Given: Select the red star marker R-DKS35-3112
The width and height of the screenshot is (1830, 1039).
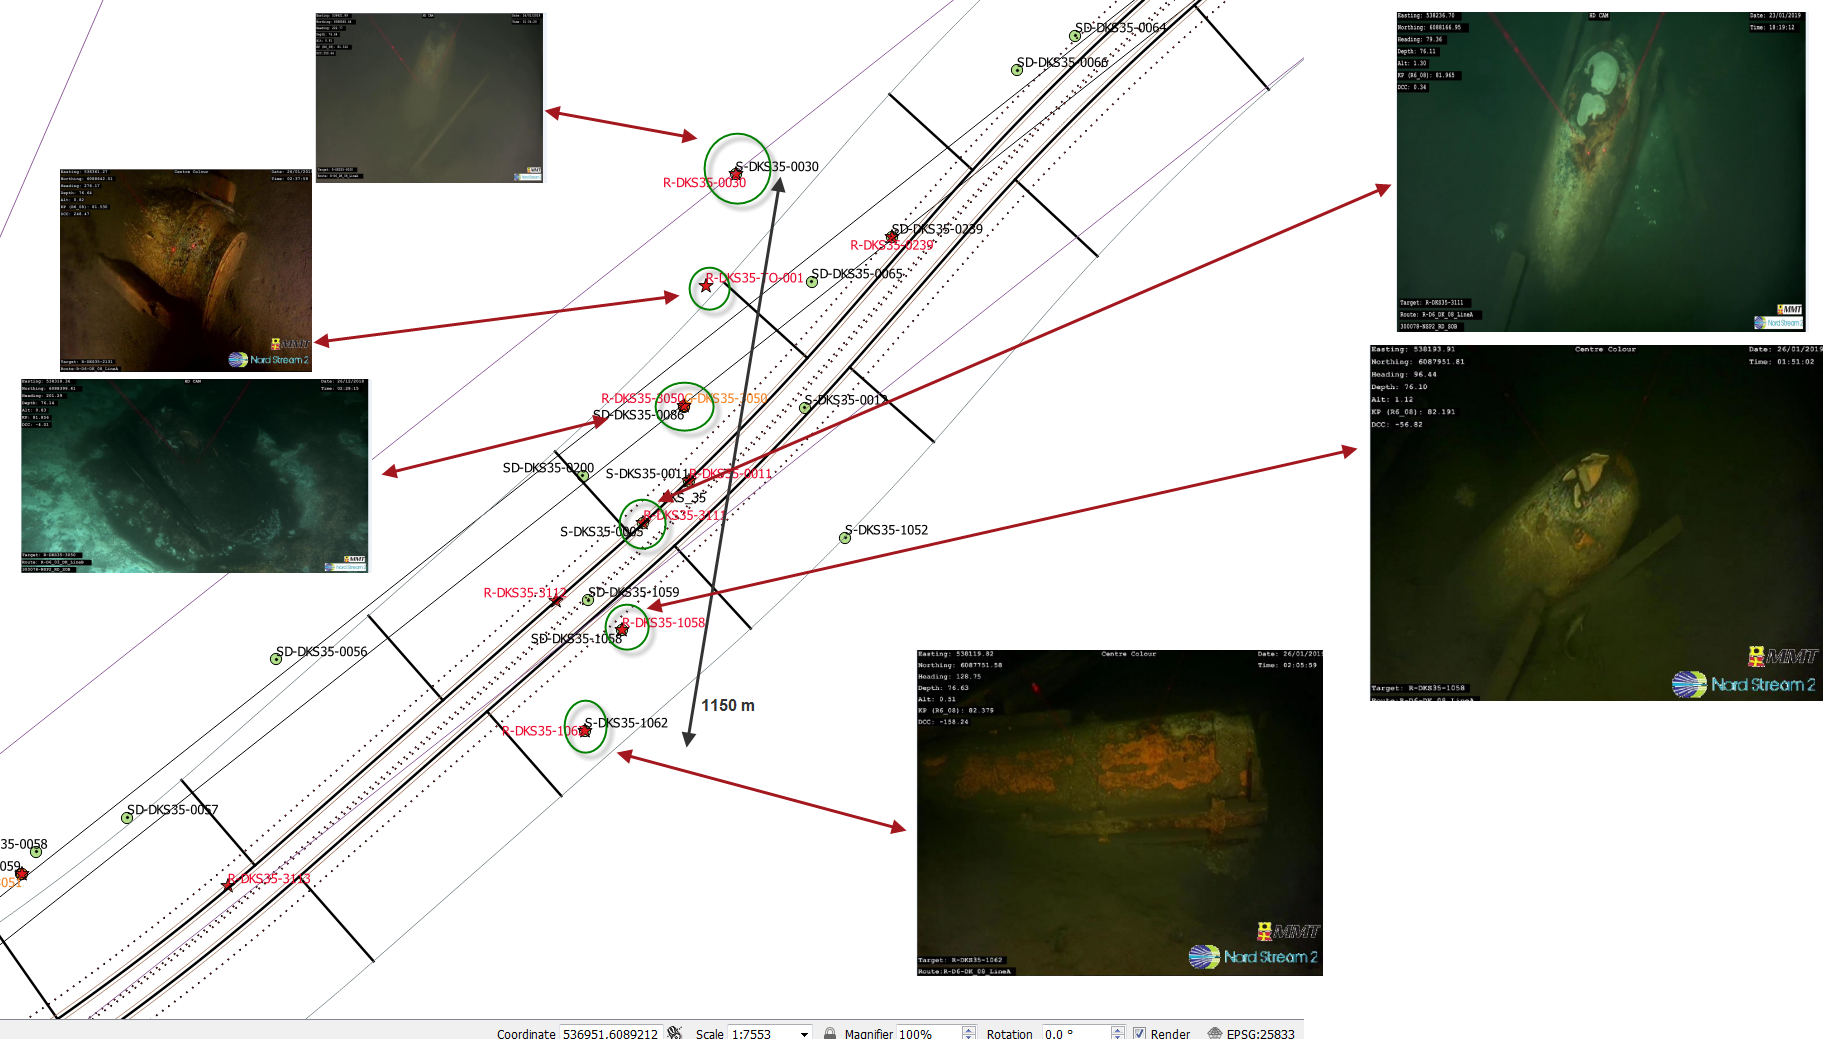Looking at the screenshot, I should [556, 601].
